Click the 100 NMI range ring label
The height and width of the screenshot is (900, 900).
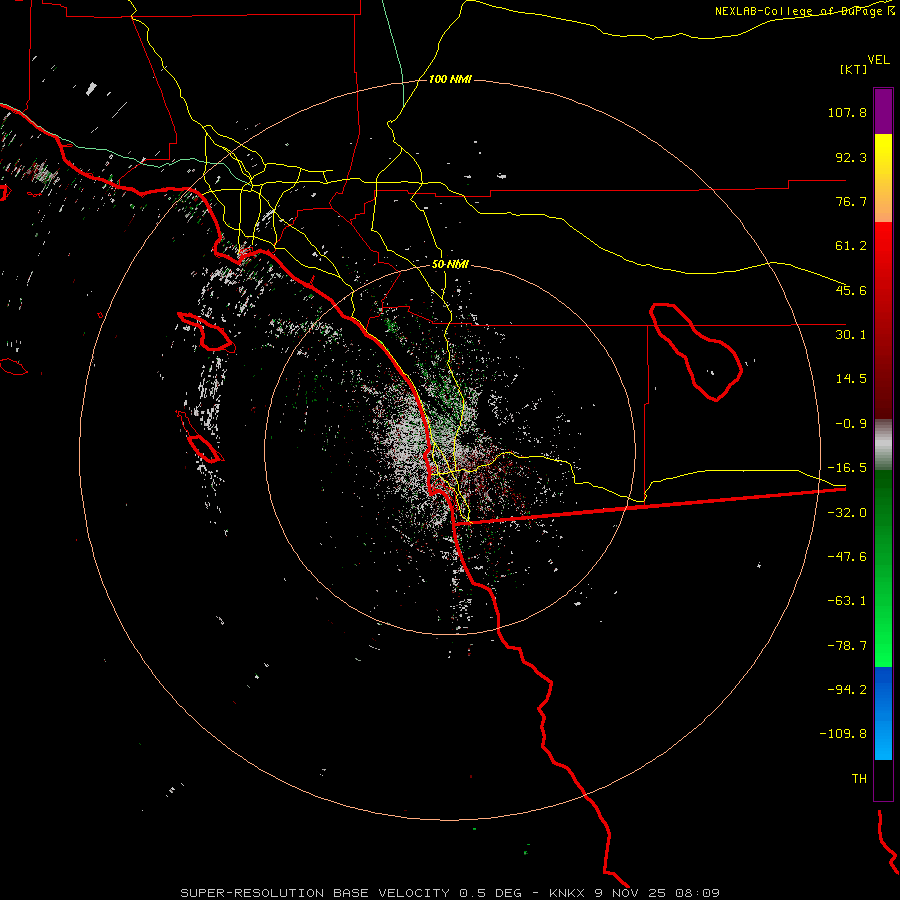450,79
